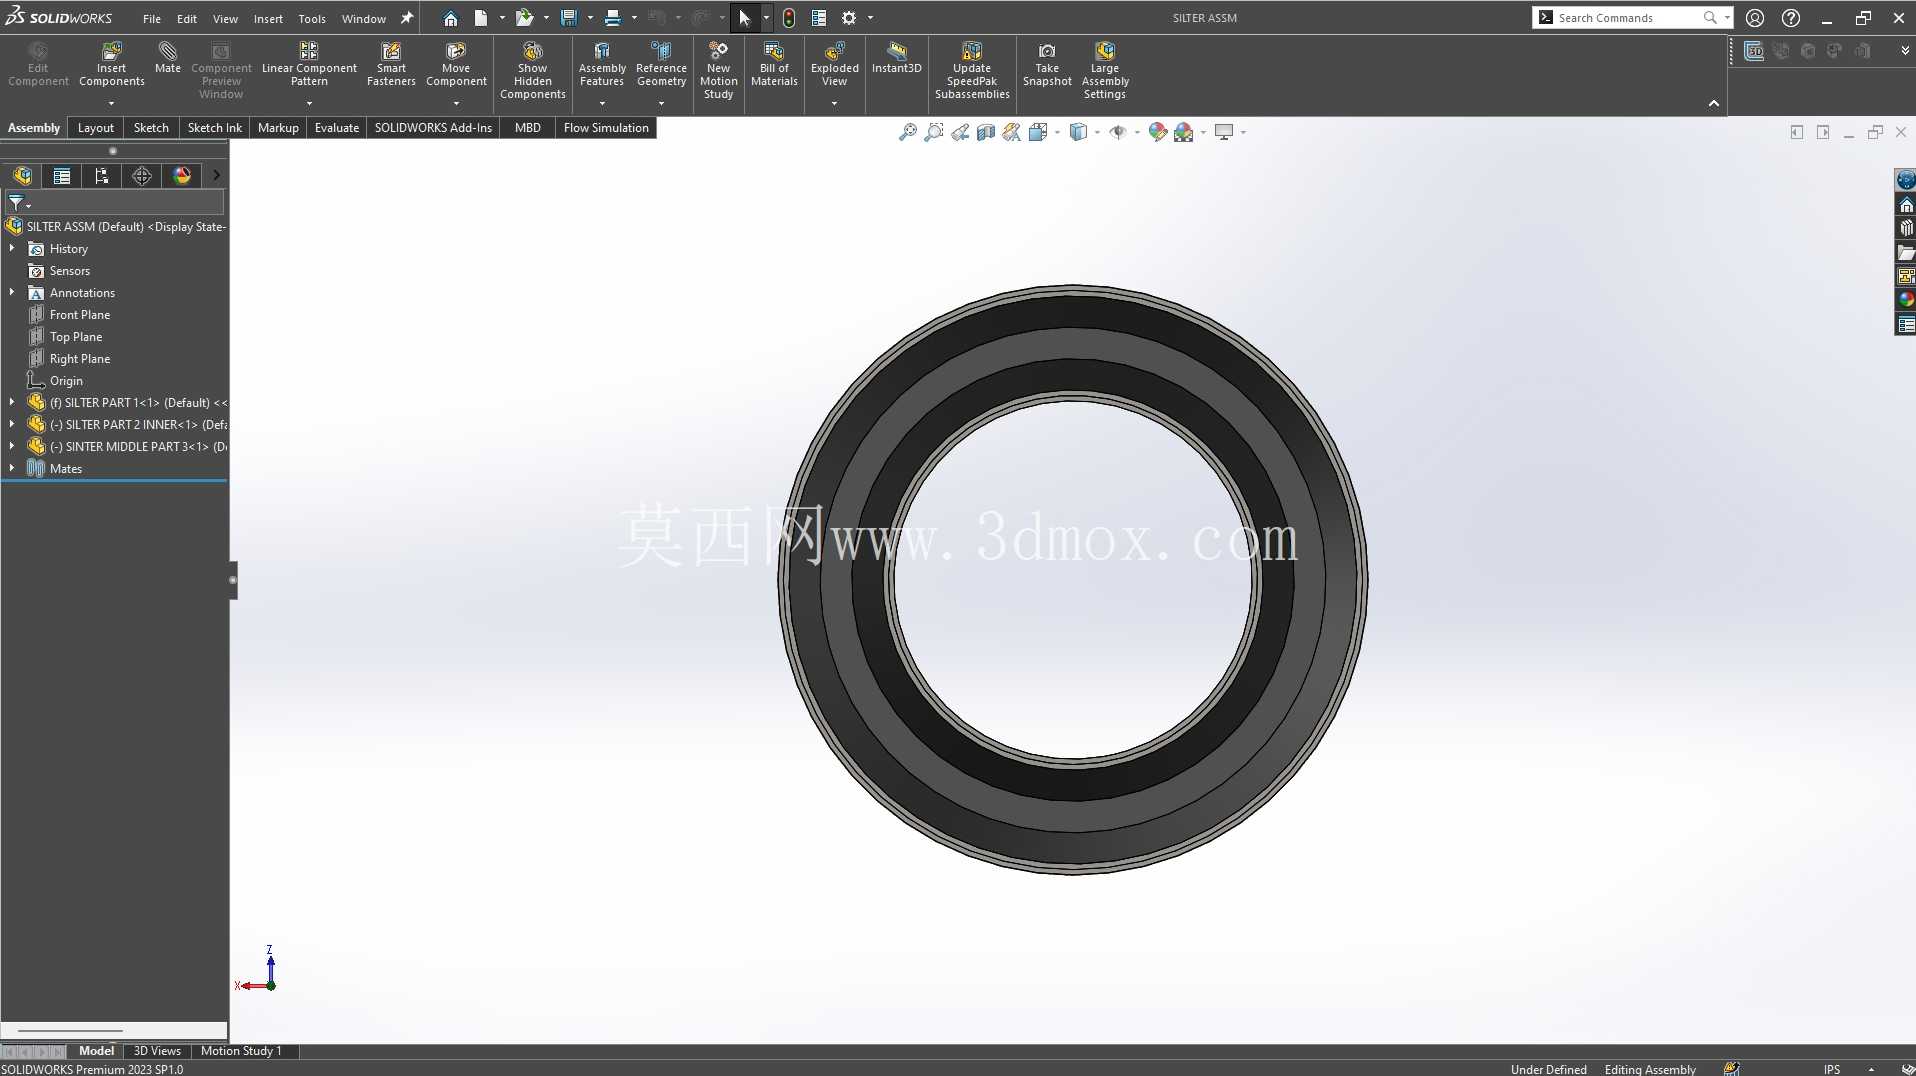Open Insert Components dropdown arrow
1916x1076 pixels.
[112, 103]
